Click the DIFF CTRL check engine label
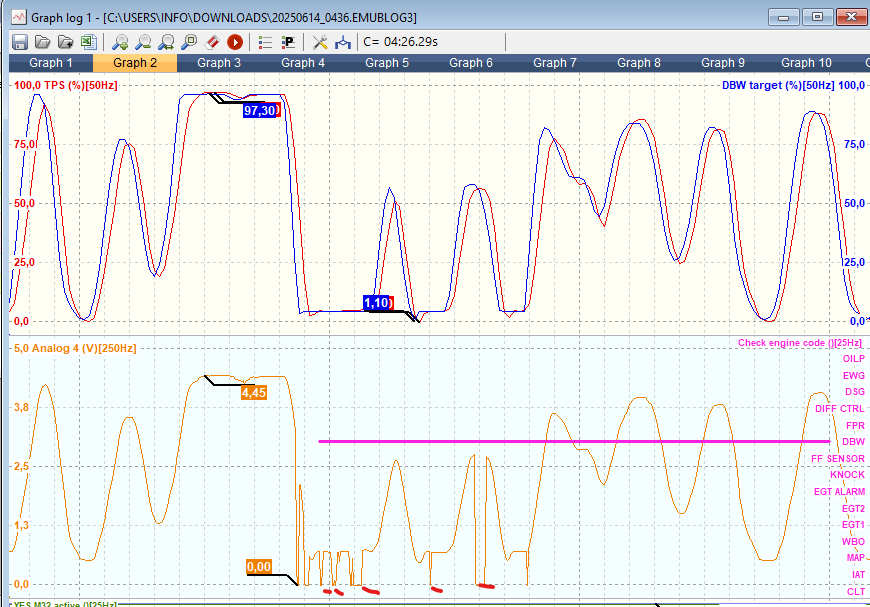Image resolution: width=870 pixels, height=607 pixels. [x=840, y=409]
